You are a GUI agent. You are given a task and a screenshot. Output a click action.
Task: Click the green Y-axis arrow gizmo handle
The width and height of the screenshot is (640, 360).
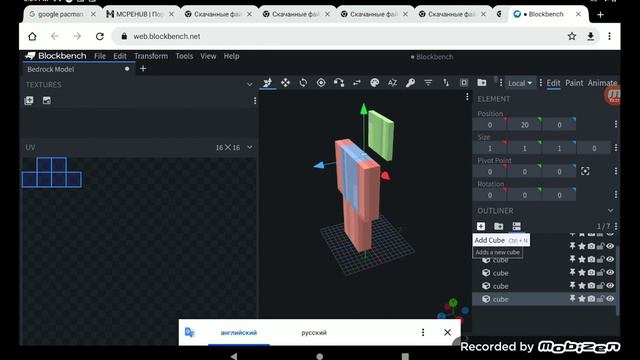coord(363,109)
